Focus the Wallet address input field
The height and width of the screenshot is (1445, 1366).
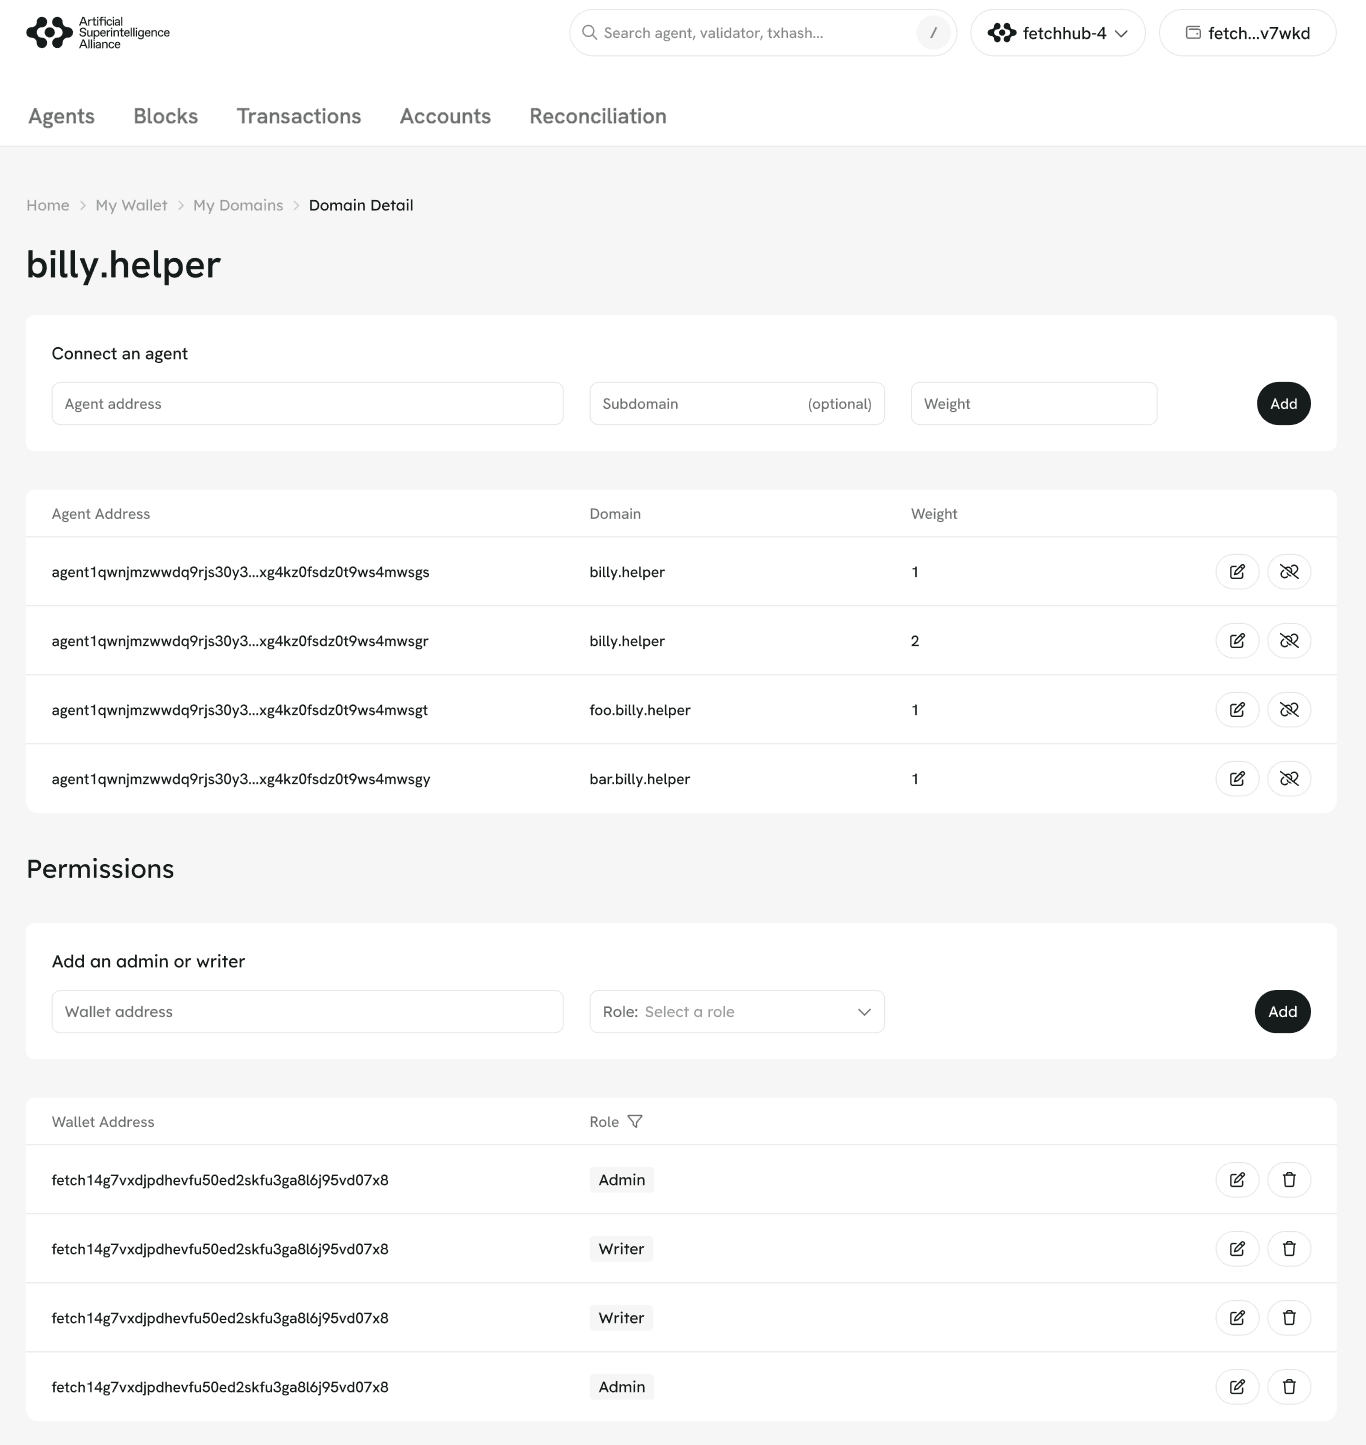click(x=307, y=1012)
